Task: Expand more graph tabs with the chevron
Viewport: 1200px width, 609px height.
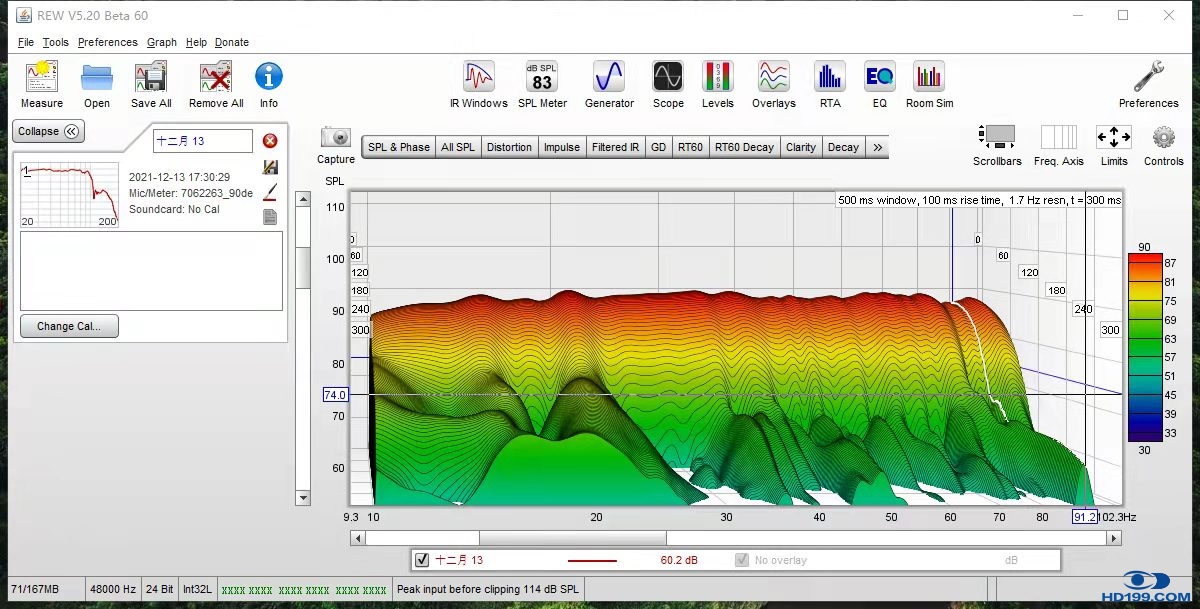Action: tap(877, 147)
